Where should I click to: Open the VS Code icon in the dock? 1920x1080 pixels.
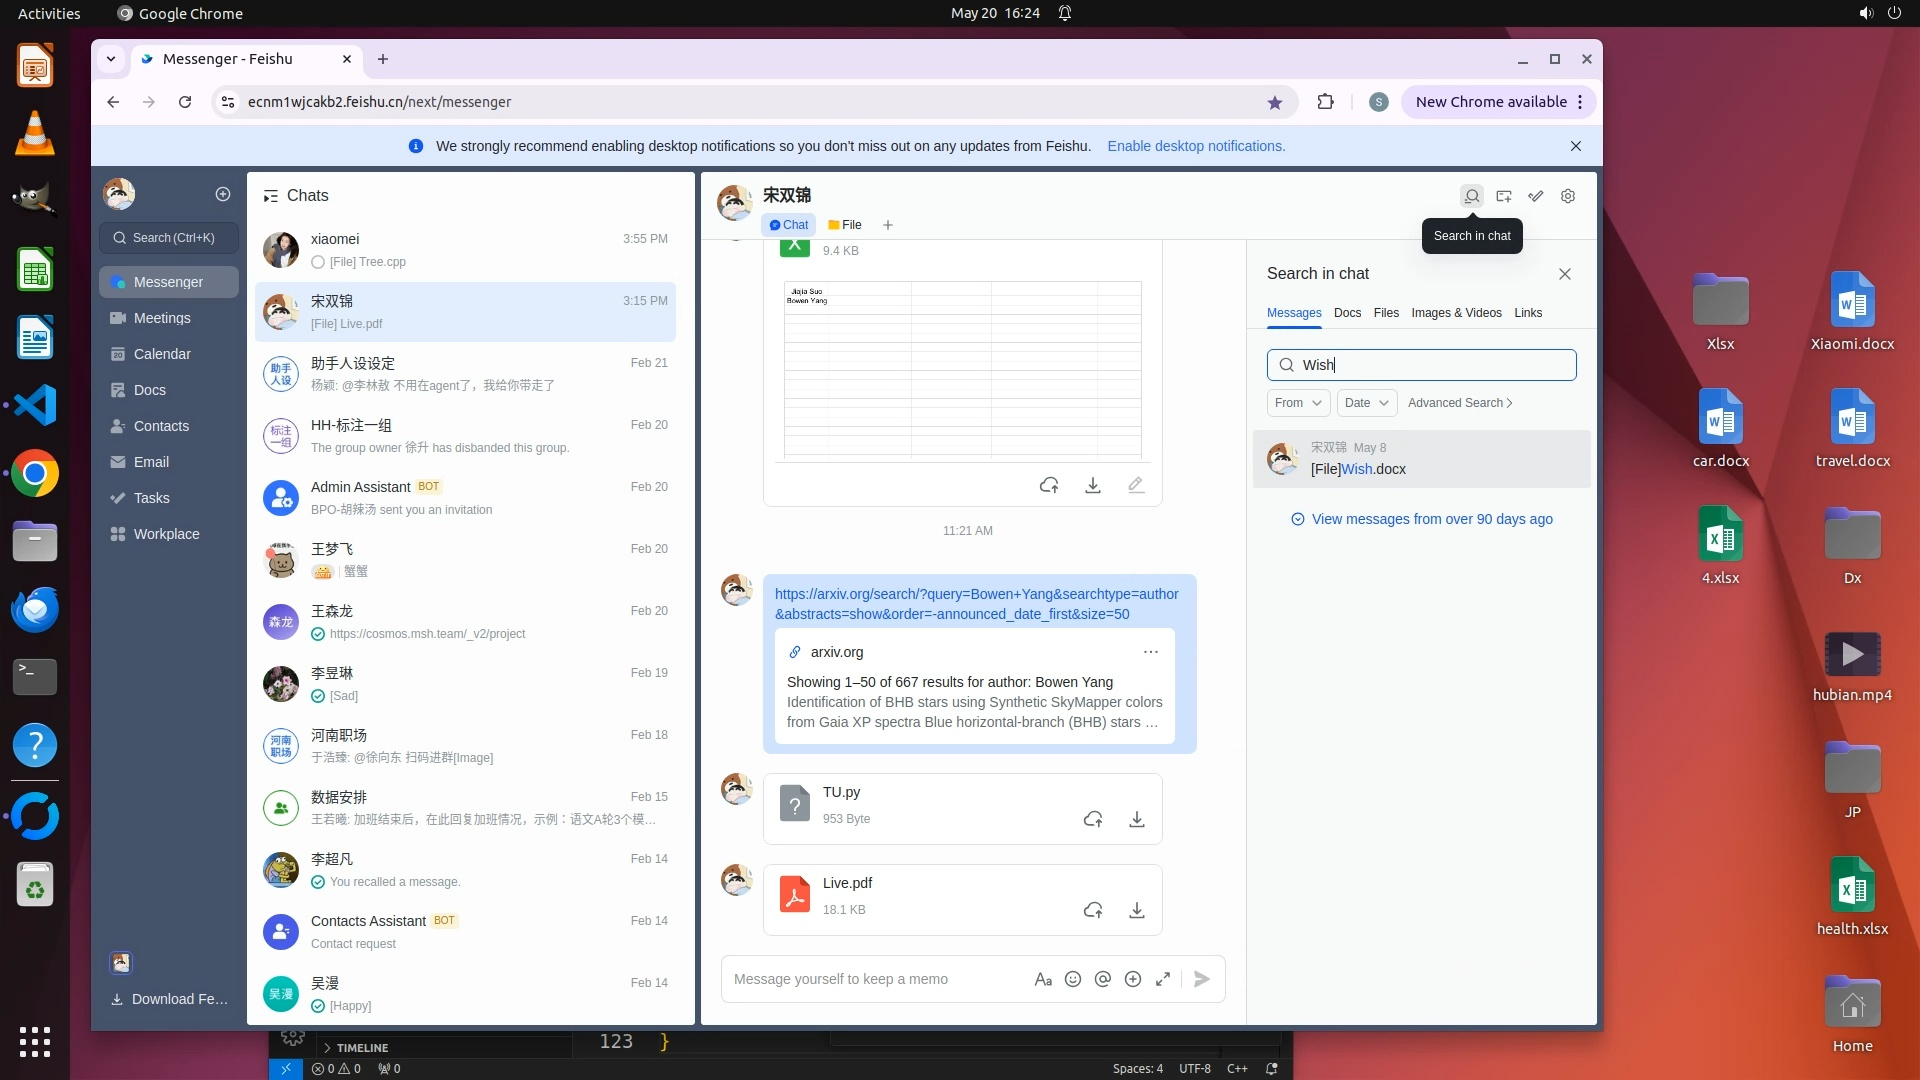pyautogui.click(x=35, y=406)
